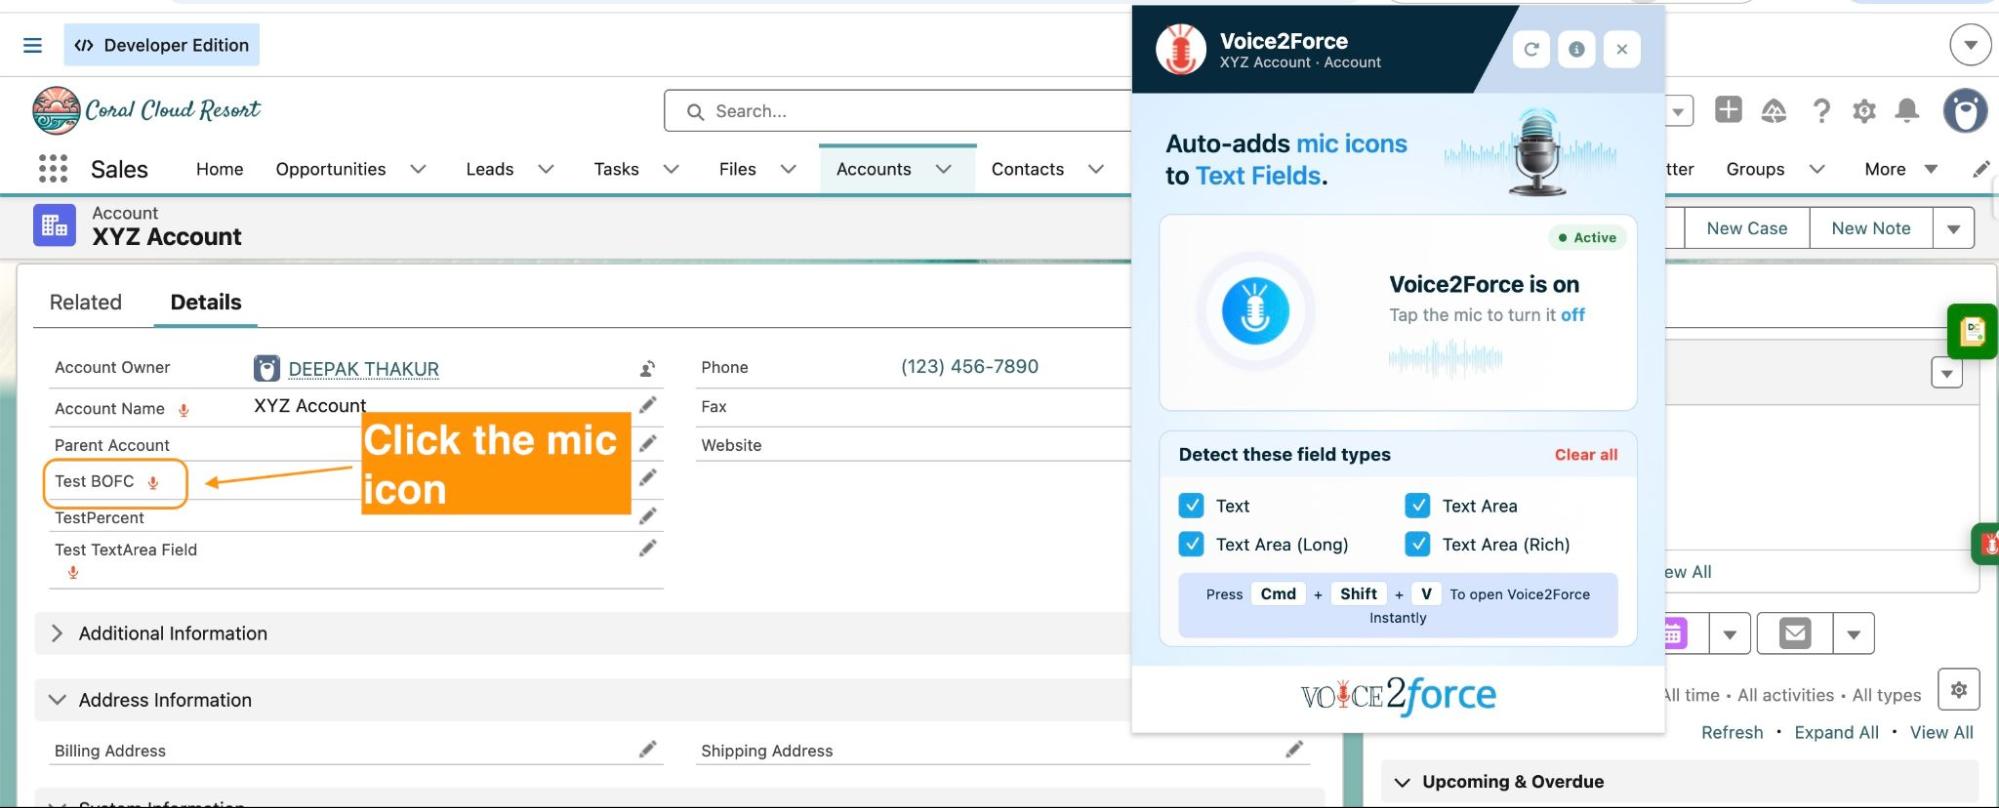
Task: Switch to the Related tab
Action: tap(86, 302)
